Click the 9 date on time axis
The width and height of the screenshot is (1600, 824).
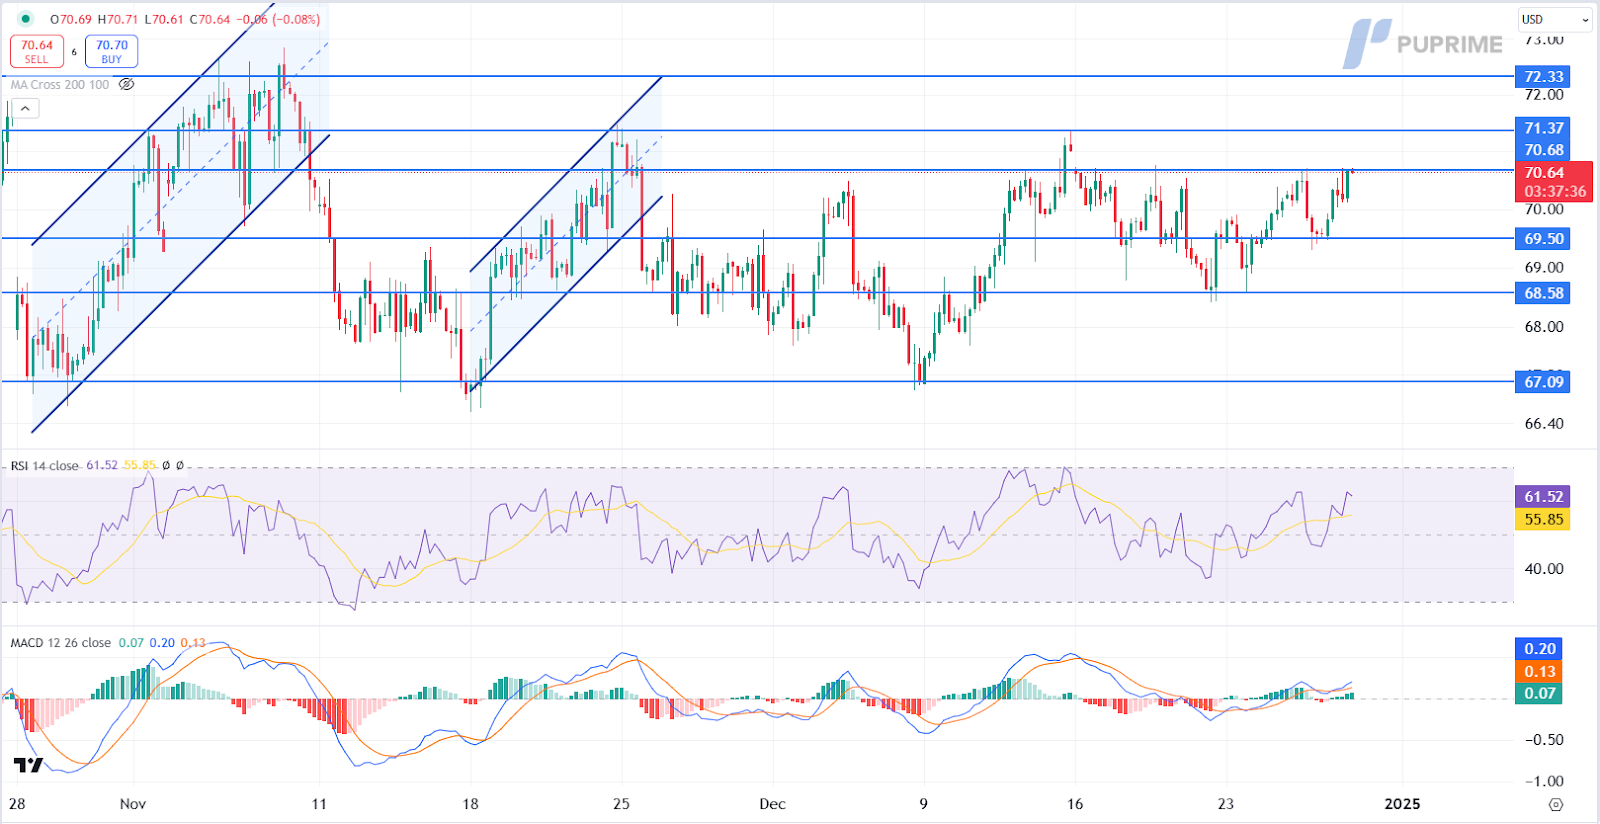point(923,804)
